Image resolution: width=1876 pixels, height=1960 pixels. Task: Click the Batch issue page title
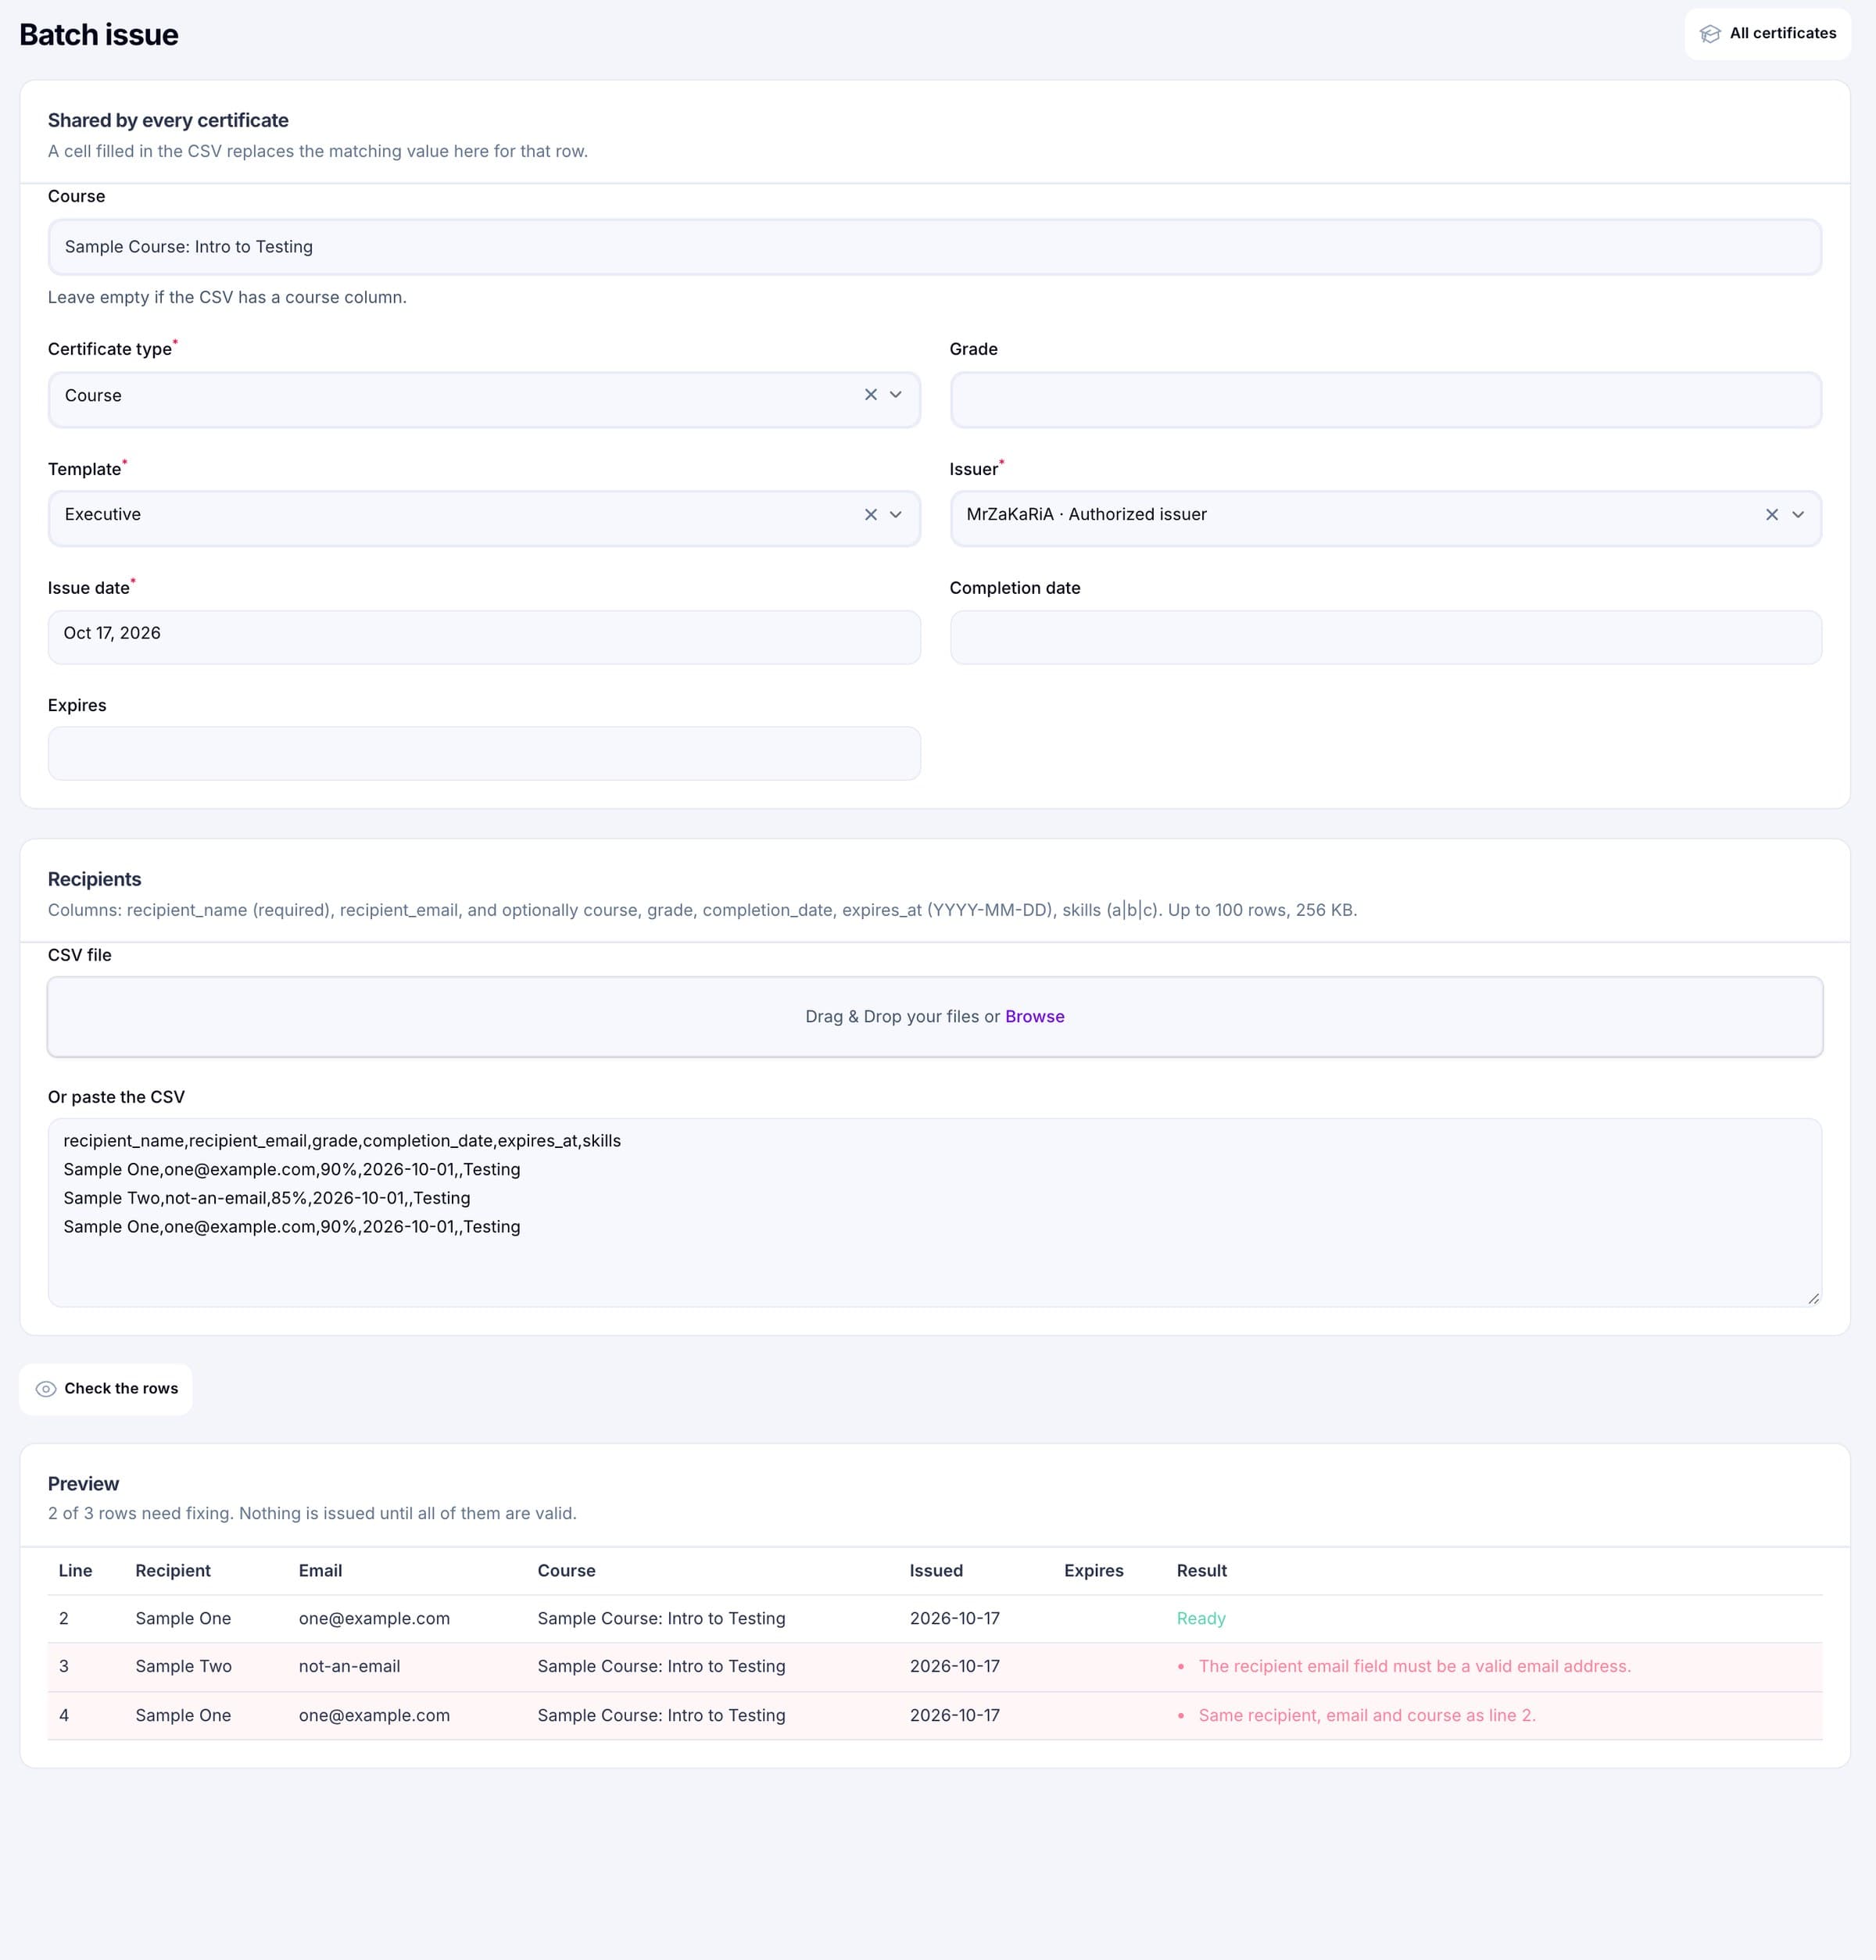coord(99,34)
